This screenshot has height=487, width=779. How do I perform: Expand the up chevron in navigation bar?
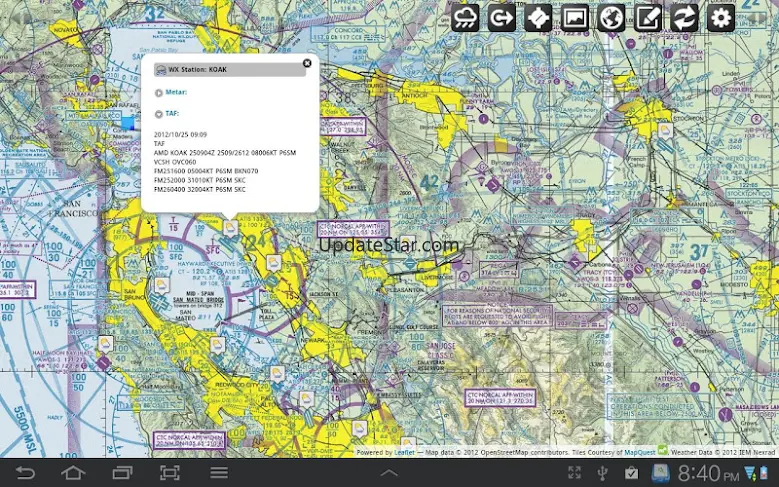(x=389, y=473)
